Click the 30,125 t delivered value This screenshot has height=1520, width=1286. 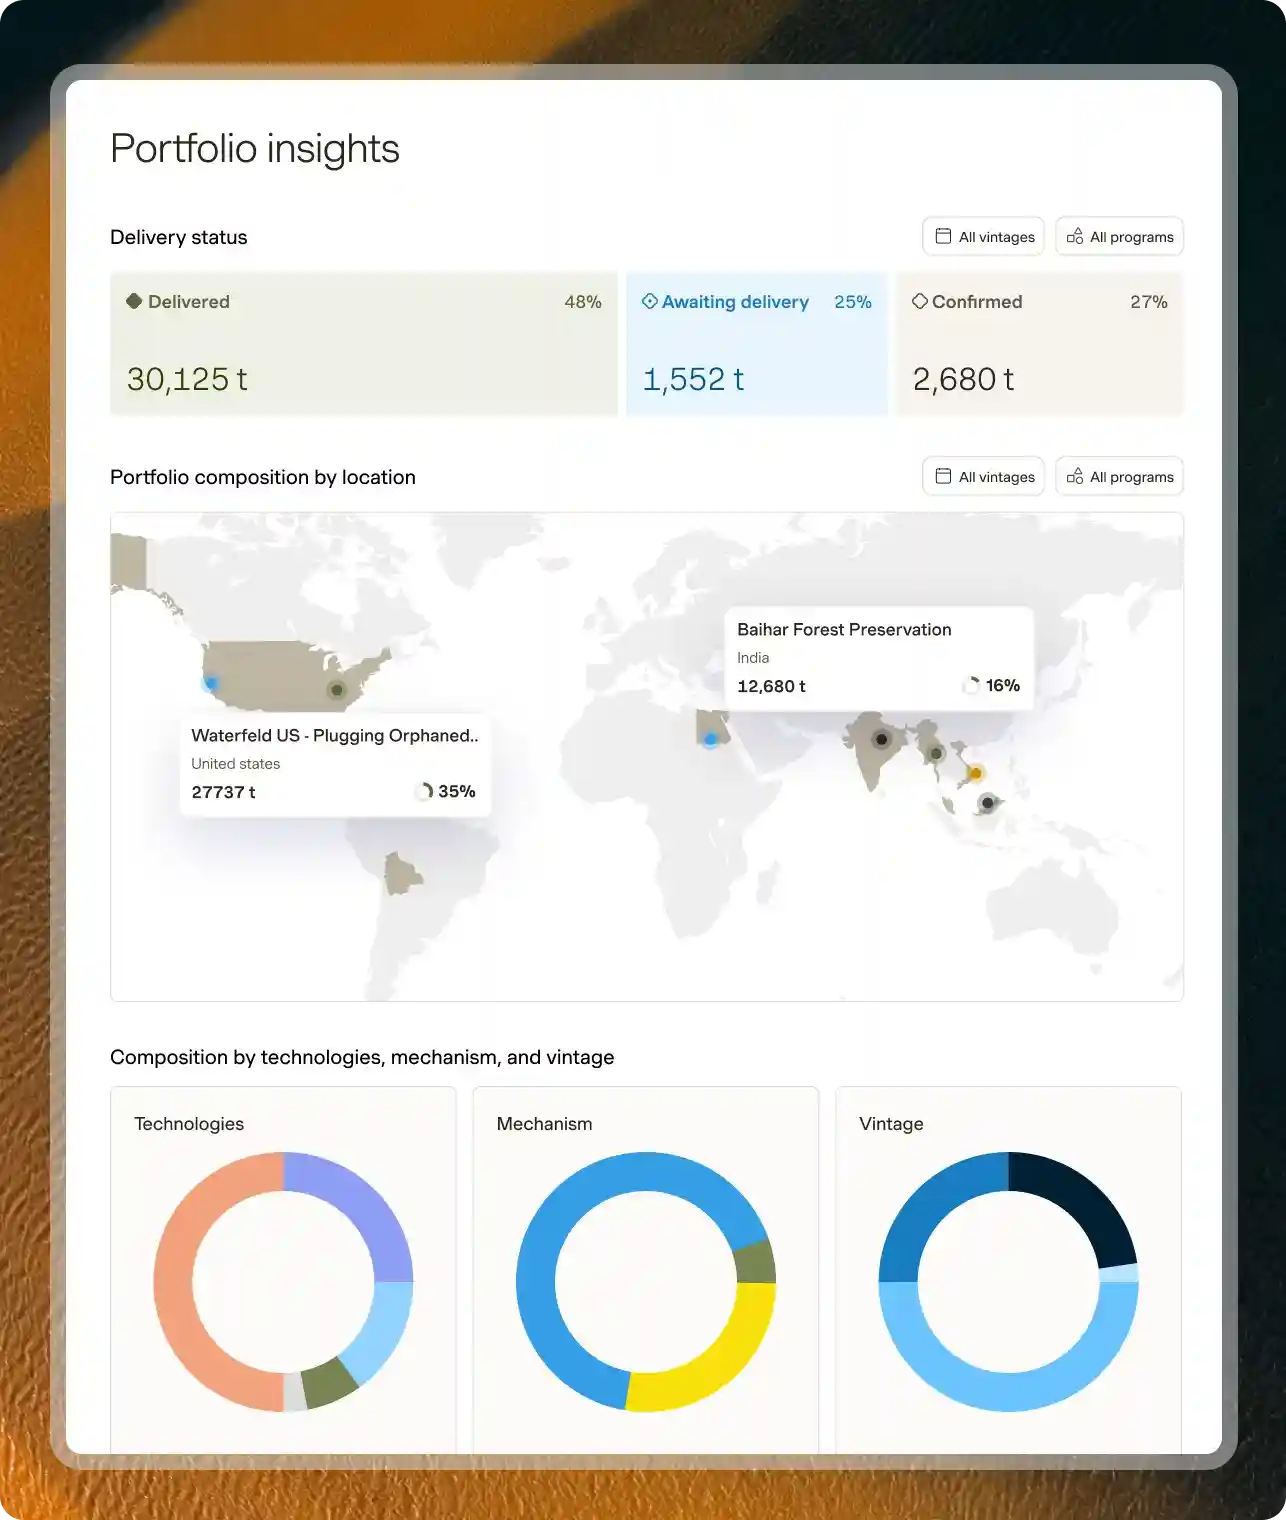coord(187,379)
